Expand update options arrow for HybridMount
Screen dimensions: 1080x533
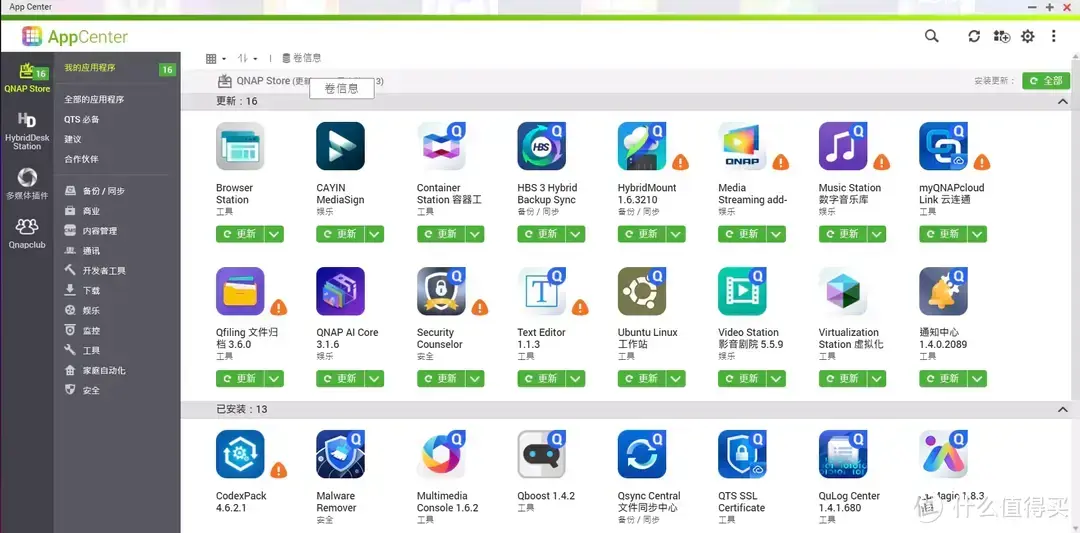[x=676, y=234]
